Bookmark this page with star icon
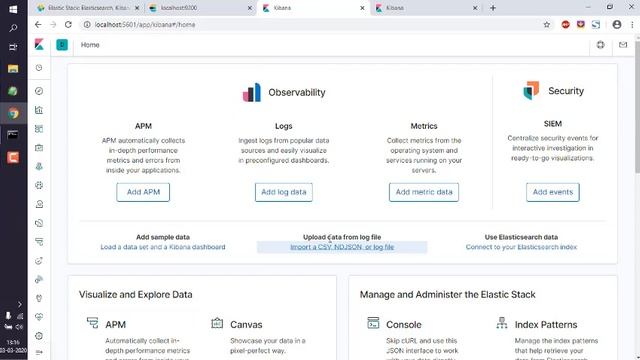Image resolution: width=640 pixels, height=360 pixels. [547, 24]
